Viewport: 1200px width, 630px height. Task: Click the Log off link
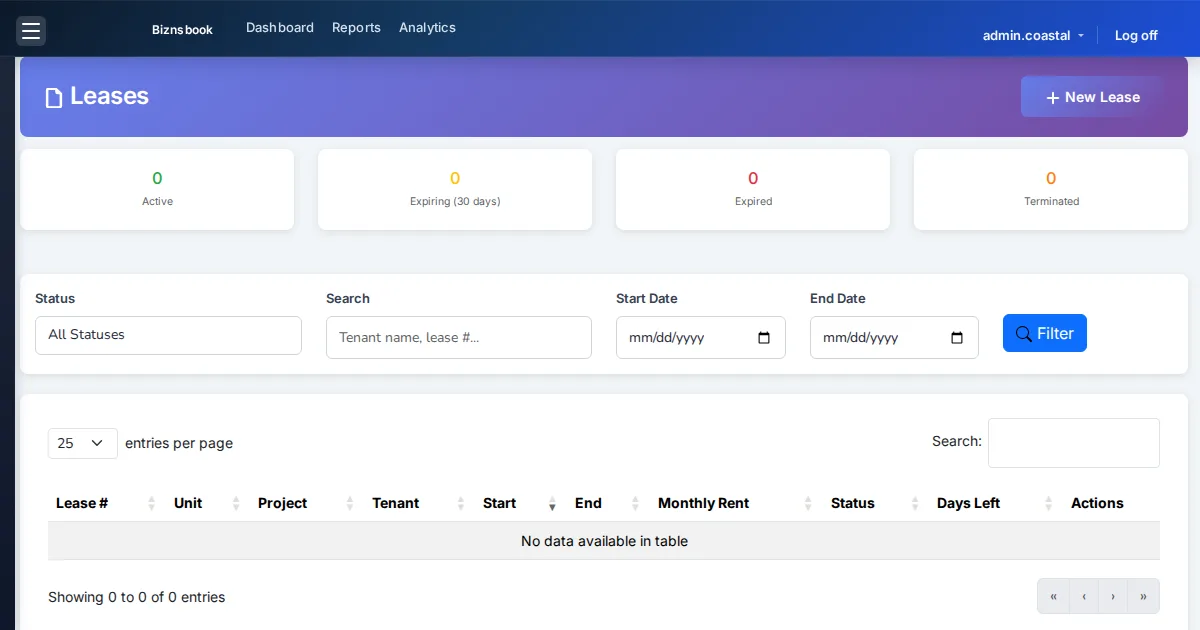tap(1136, 35)
